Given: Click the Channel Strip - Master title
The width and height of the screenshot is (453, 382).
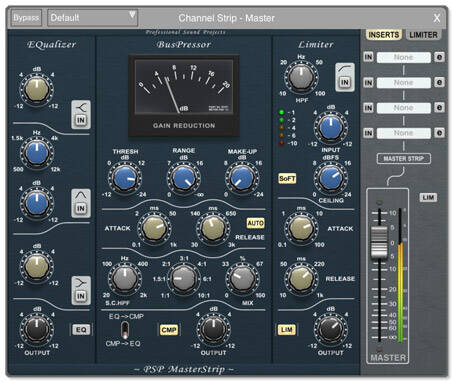Looking at the screenshot, I should coord(227,18).
